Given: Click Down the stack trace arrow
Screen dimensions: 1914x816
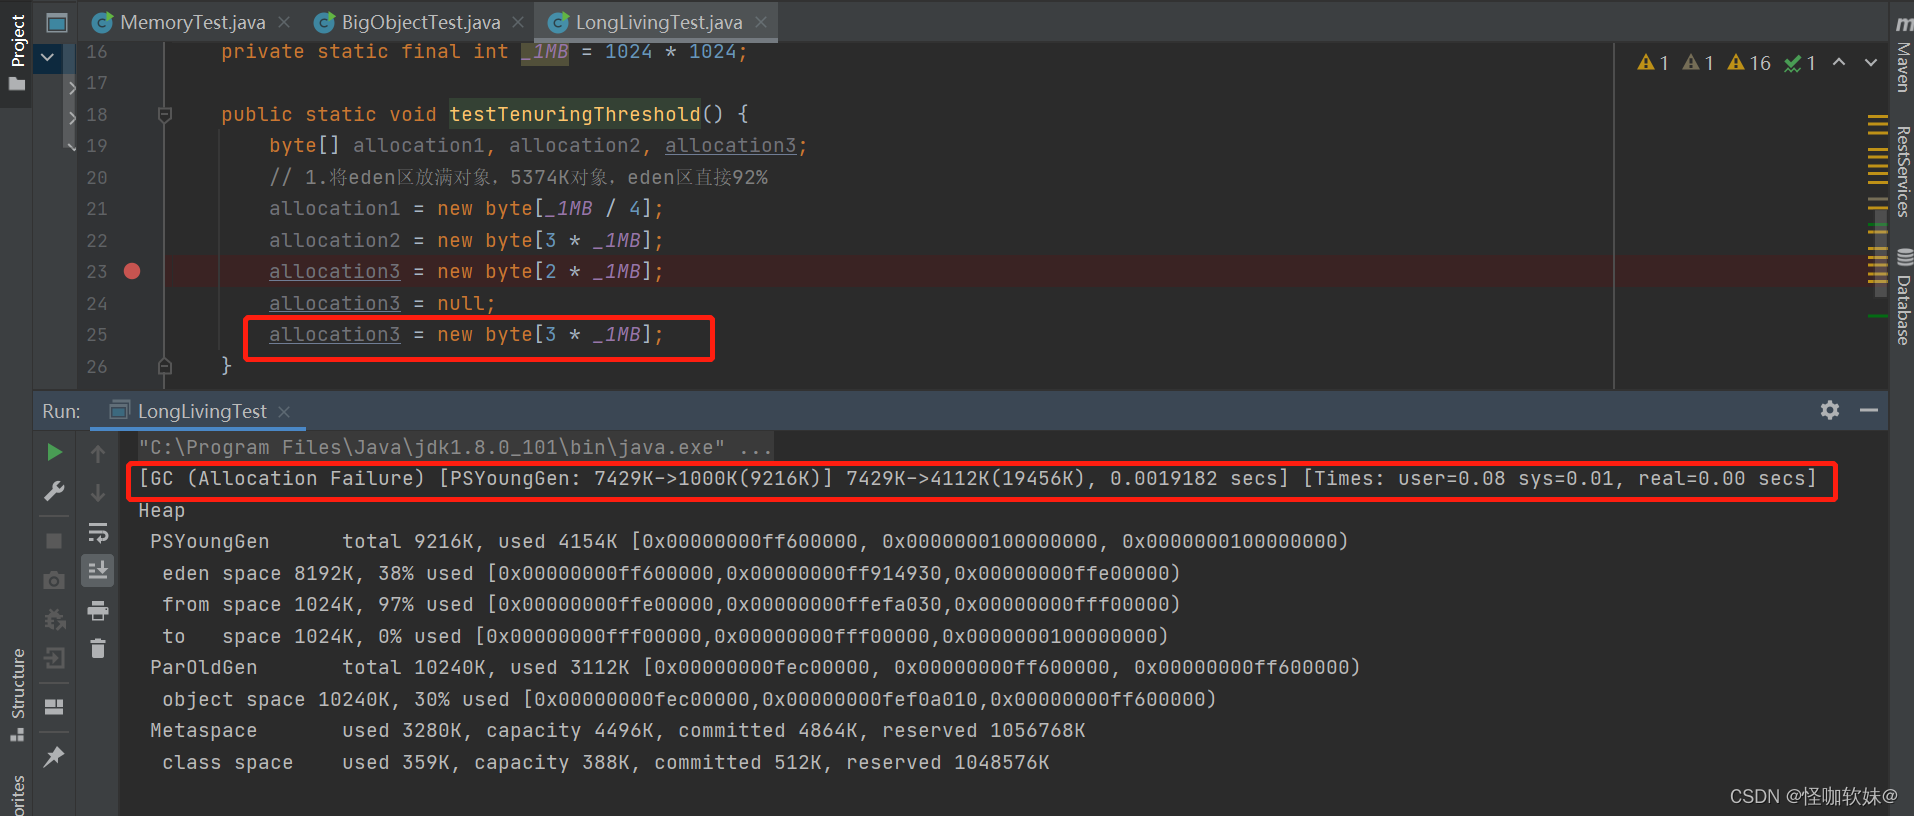Looking at the screenshot, I should 98,492.
